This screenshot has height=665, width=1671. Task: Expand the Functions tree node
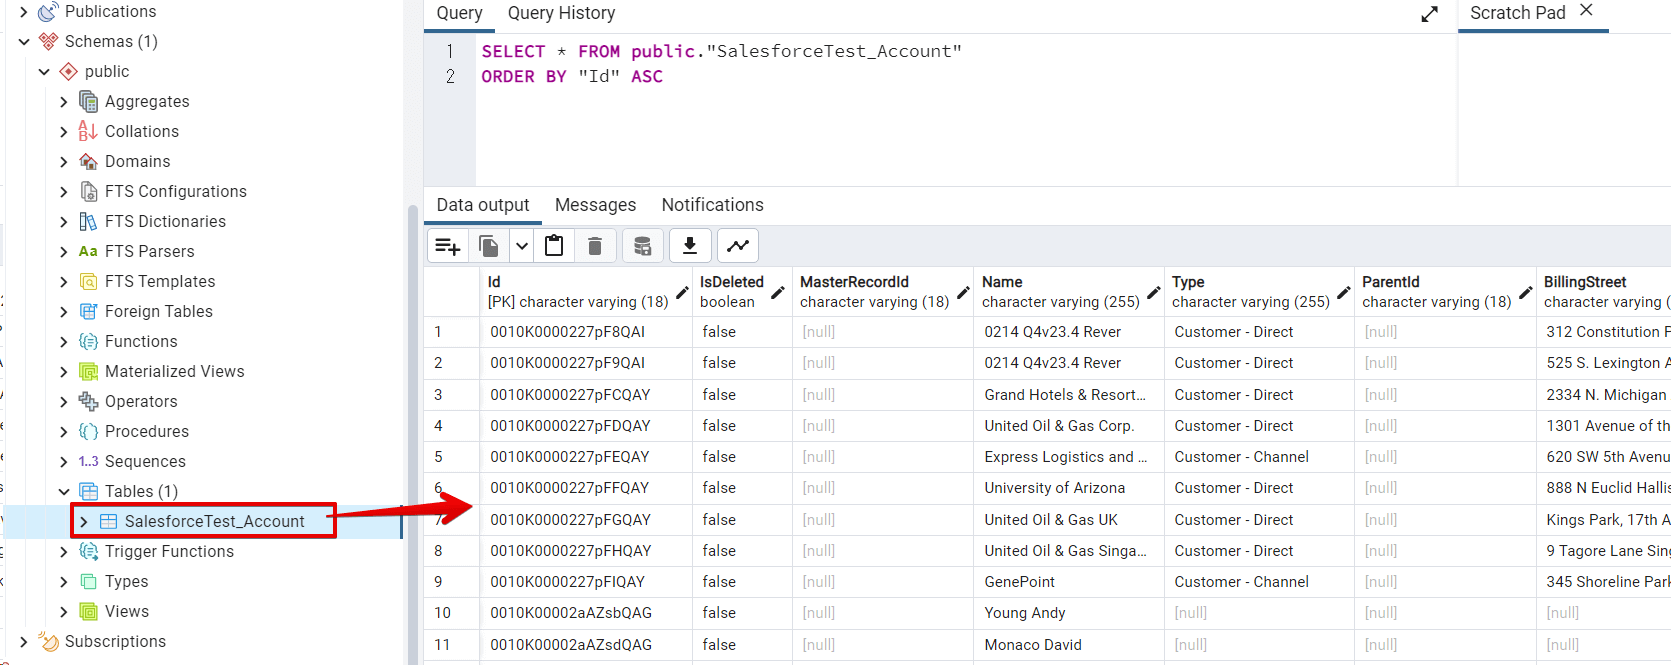tap(64, 342)
